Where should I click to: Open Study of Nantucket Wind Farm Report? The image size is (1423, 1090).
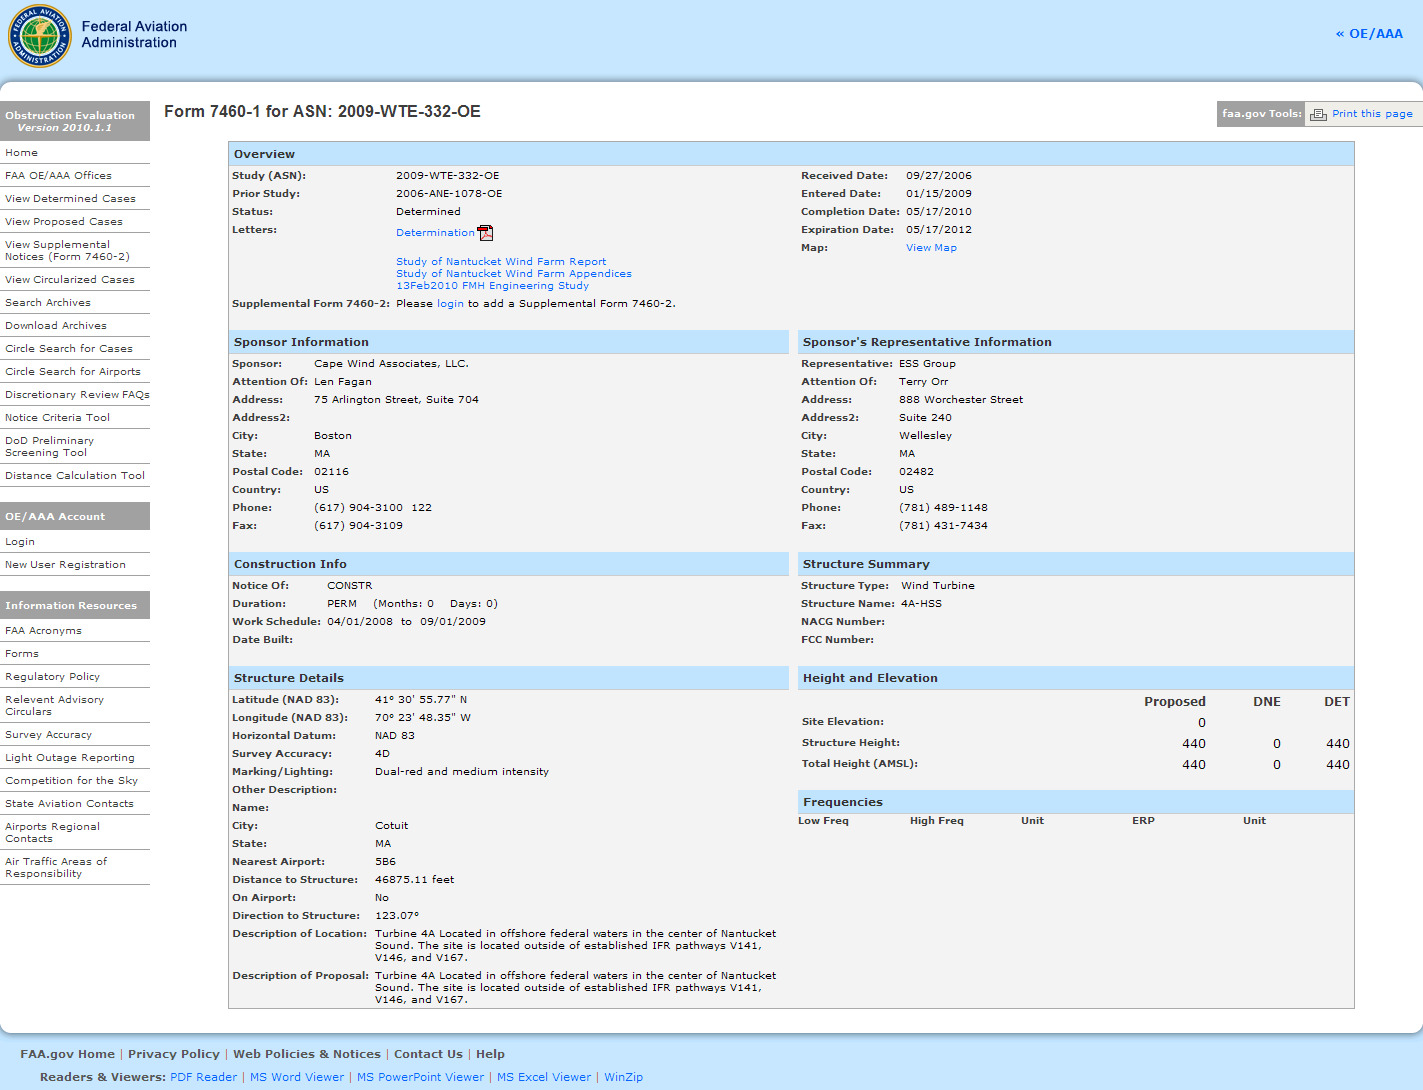pos(500,262)
